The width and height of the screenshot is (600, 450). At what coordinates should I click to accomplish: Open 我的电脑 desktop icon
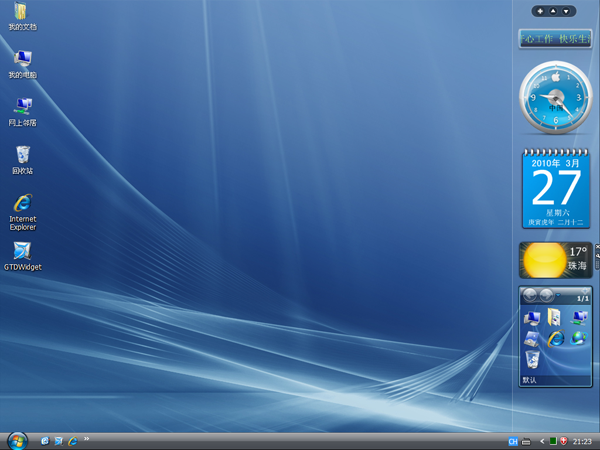[x=22, y=61]
